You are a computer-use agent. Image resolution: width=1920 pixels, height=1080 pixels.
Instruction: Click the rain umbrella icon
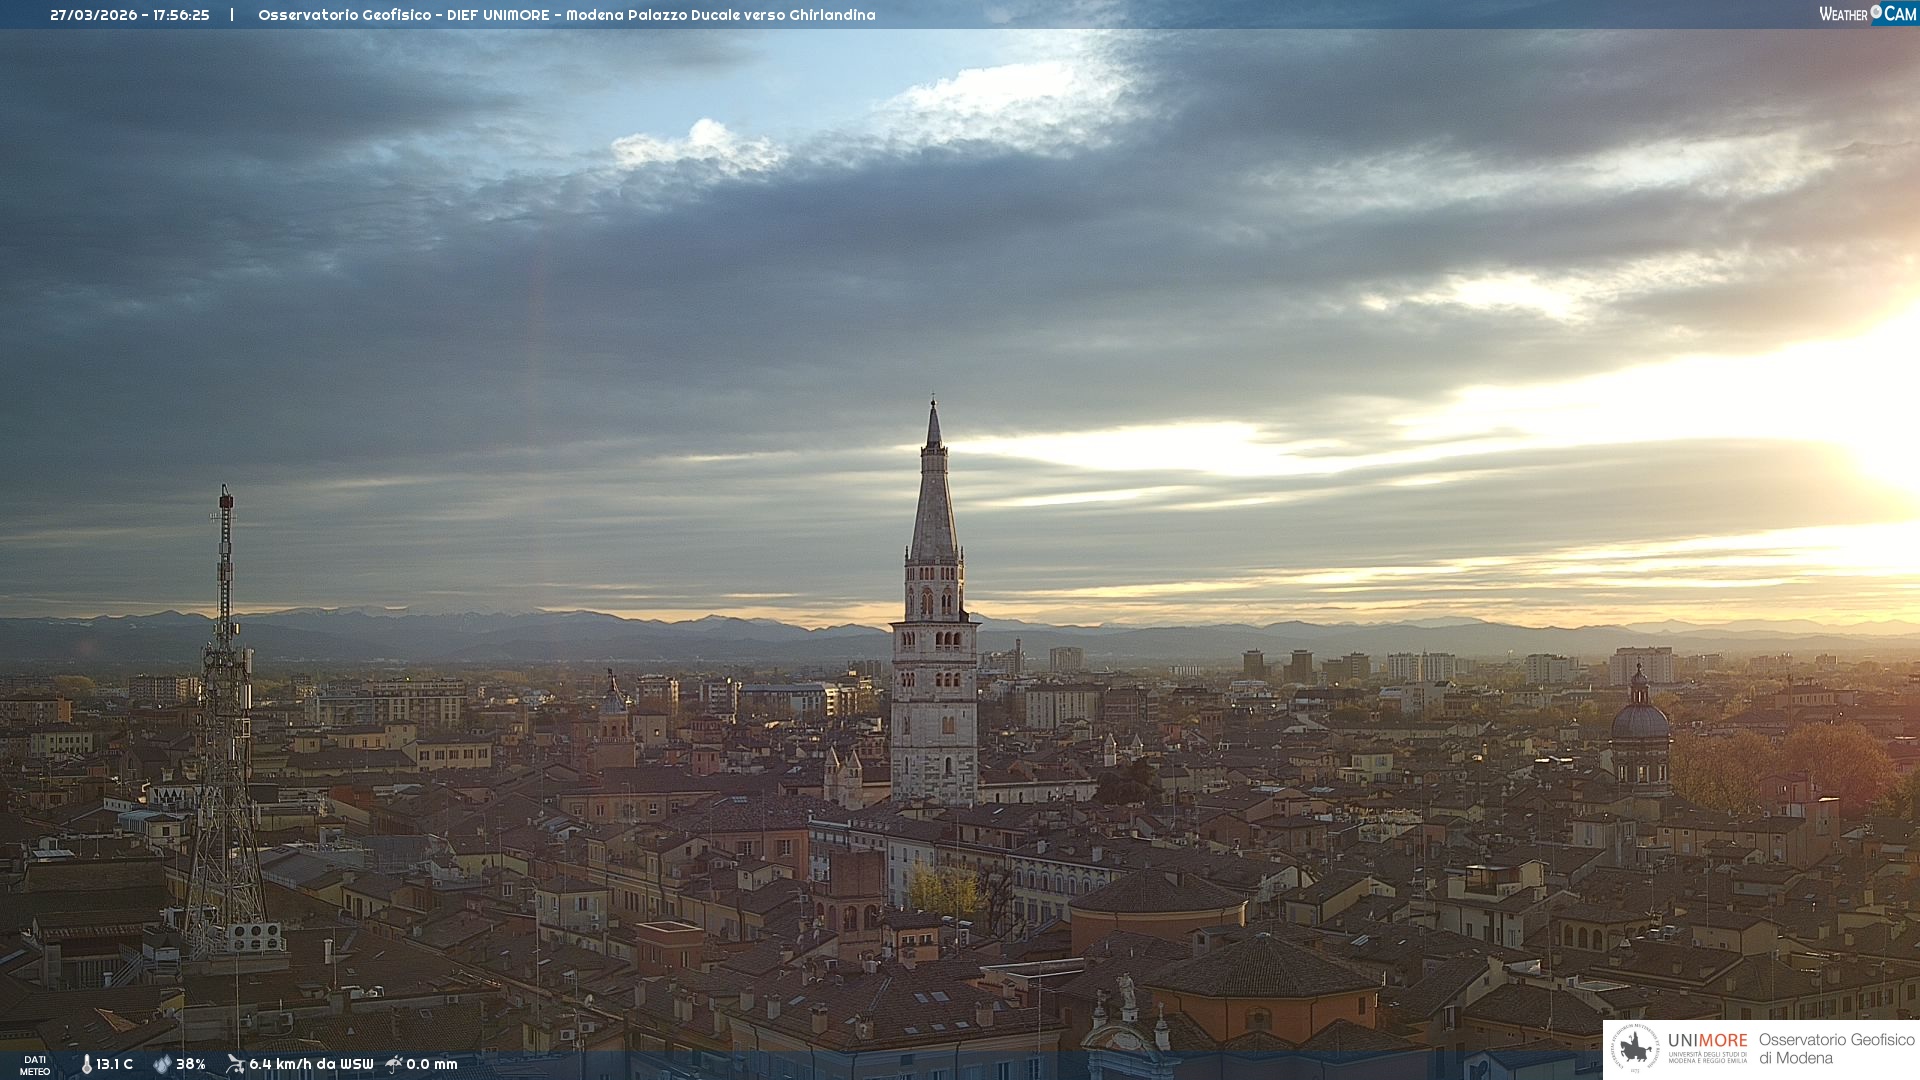coord(394,1064)
